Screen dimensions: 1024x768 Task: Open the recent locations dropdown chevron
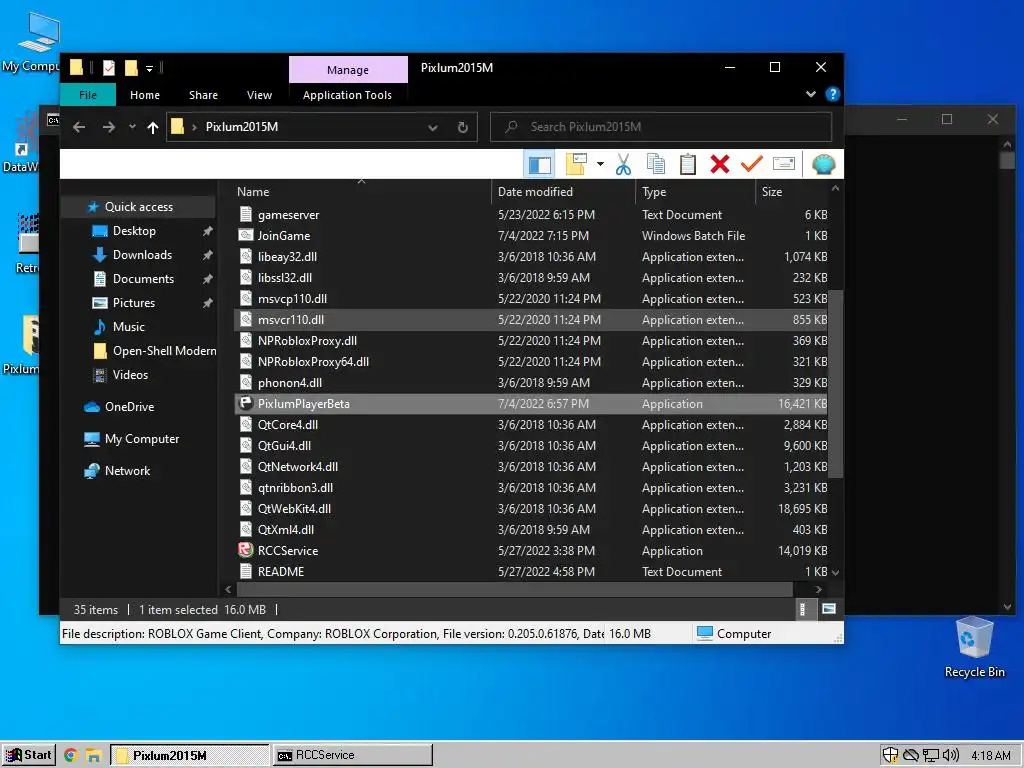coord(132,127)
